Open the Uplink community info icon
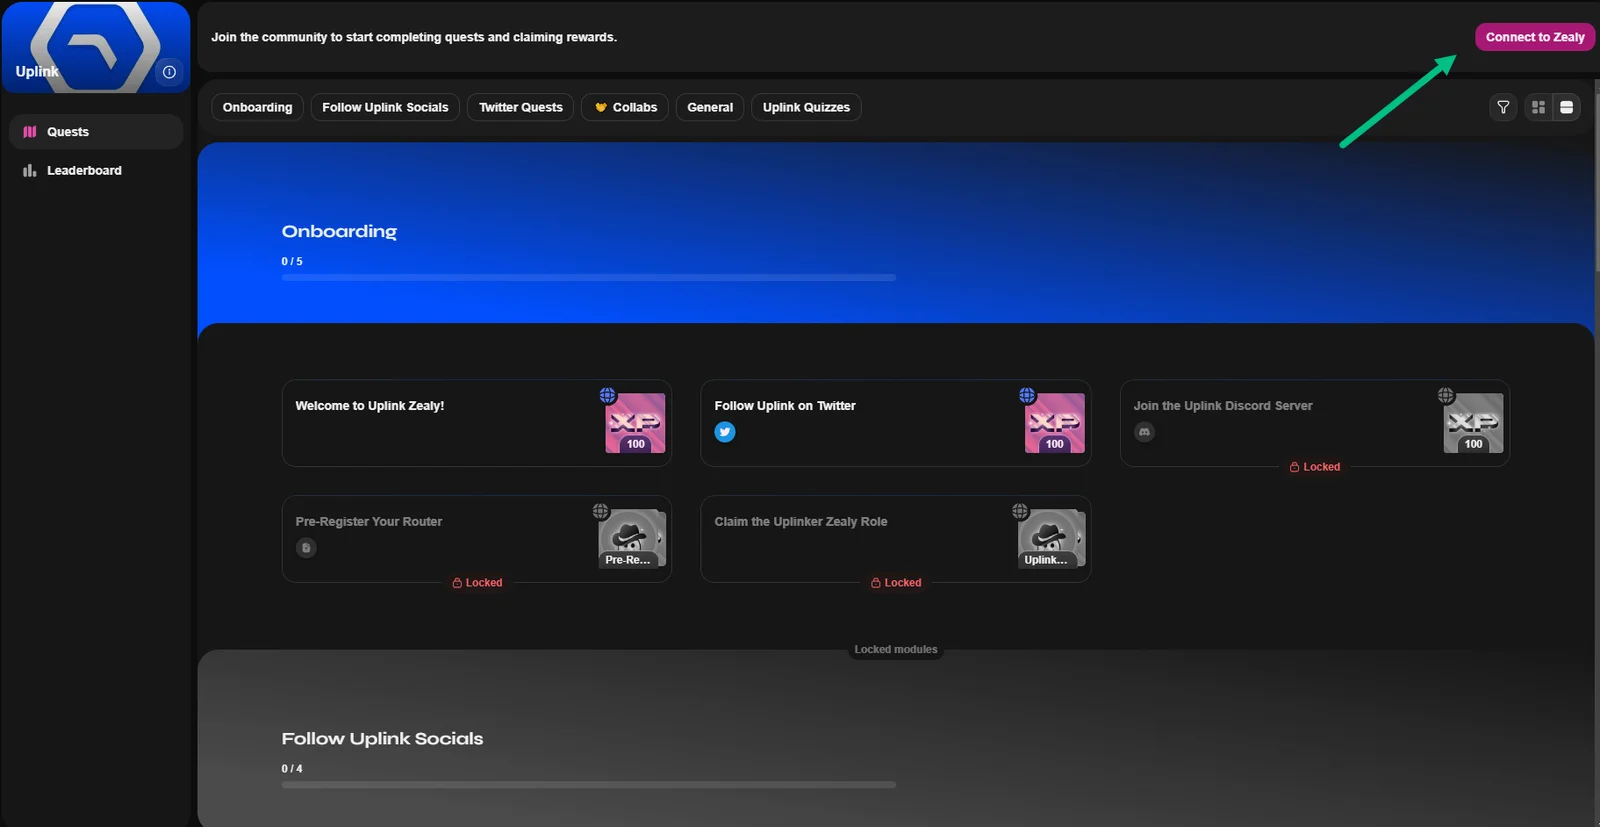Image resolution: width=1600 pixels, height=827 pixels. coord(169,72)
